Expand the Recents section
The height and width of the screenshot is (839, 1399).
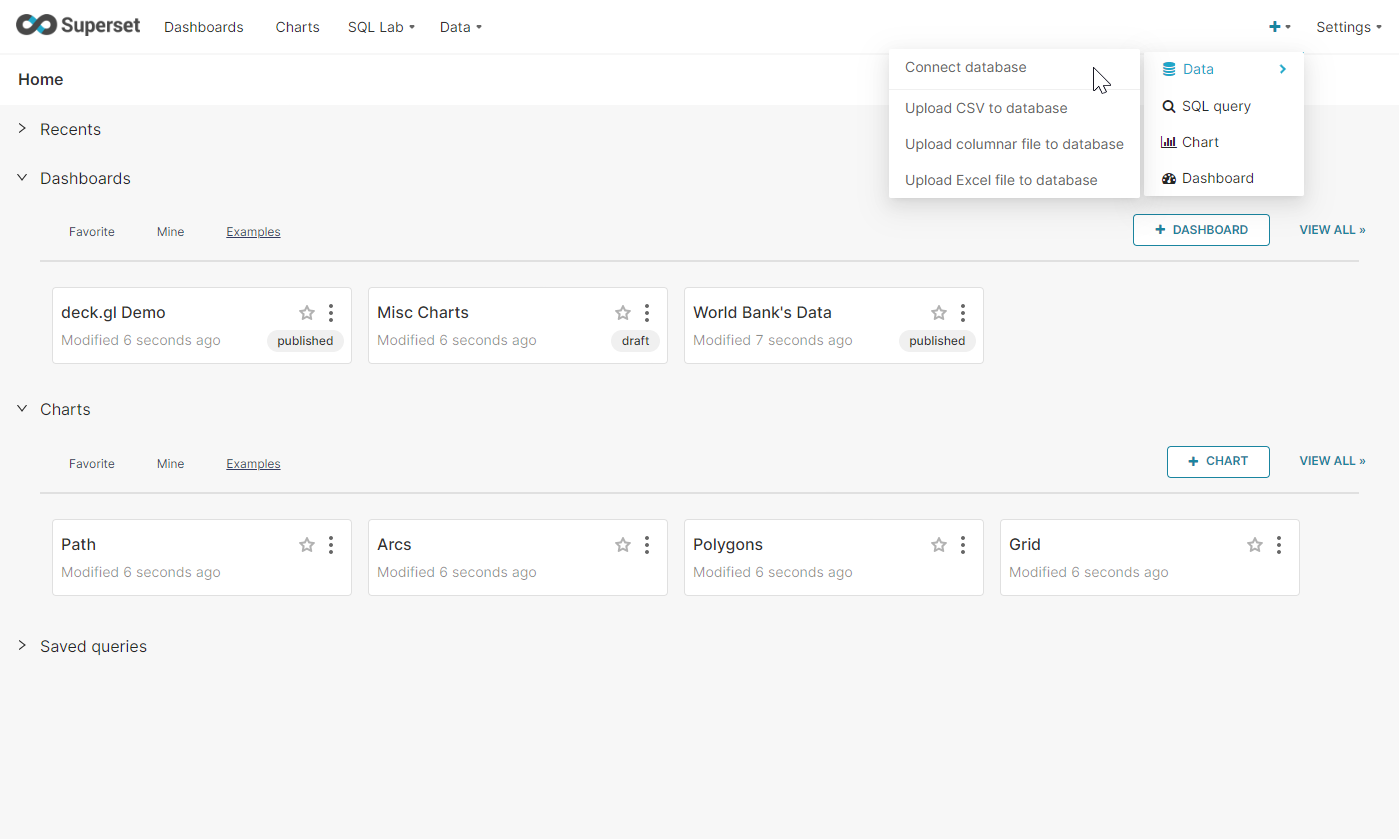click(x=23, y=129)
